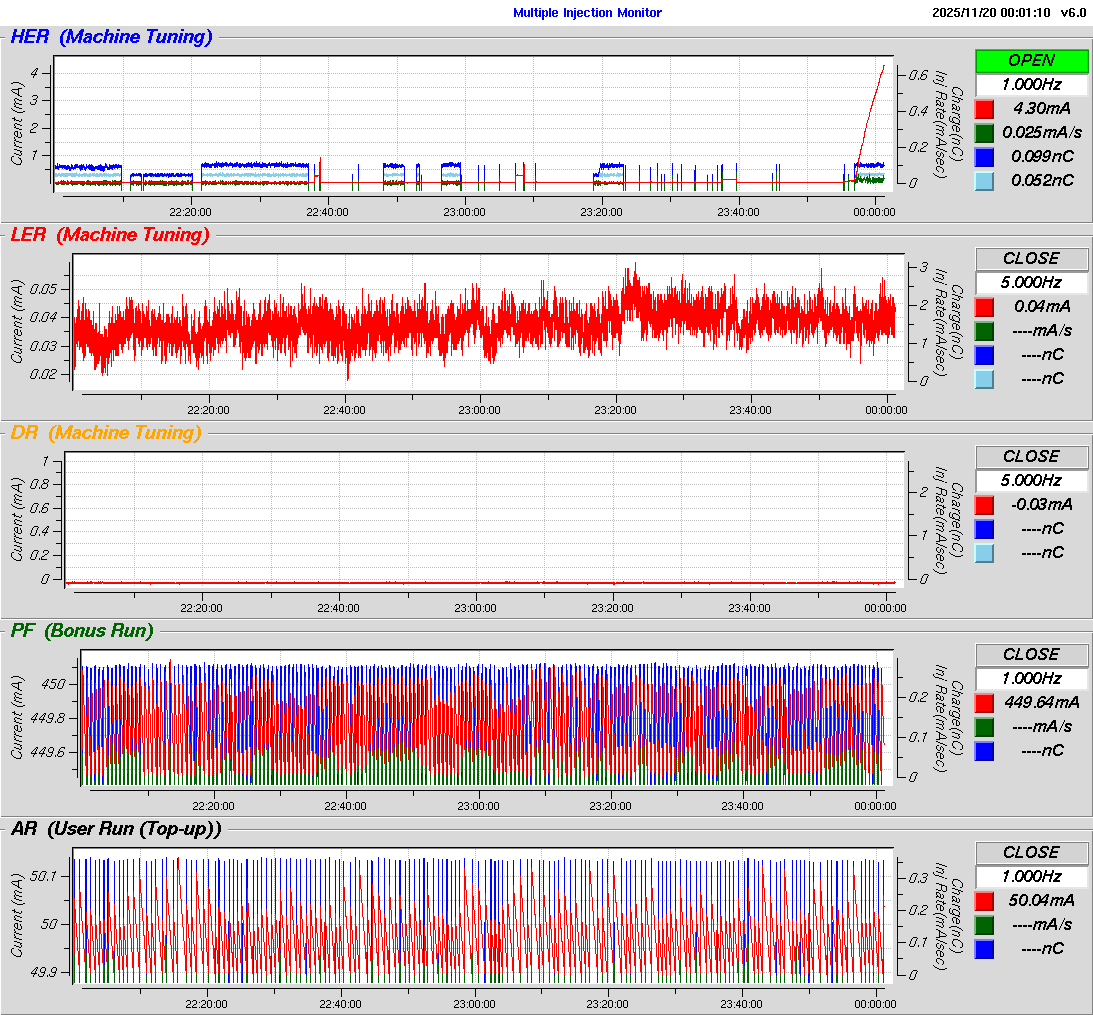Select the HER 1.000Hz repetition rate field
Screen dimensions: 1093x1015
[1031, 84]
